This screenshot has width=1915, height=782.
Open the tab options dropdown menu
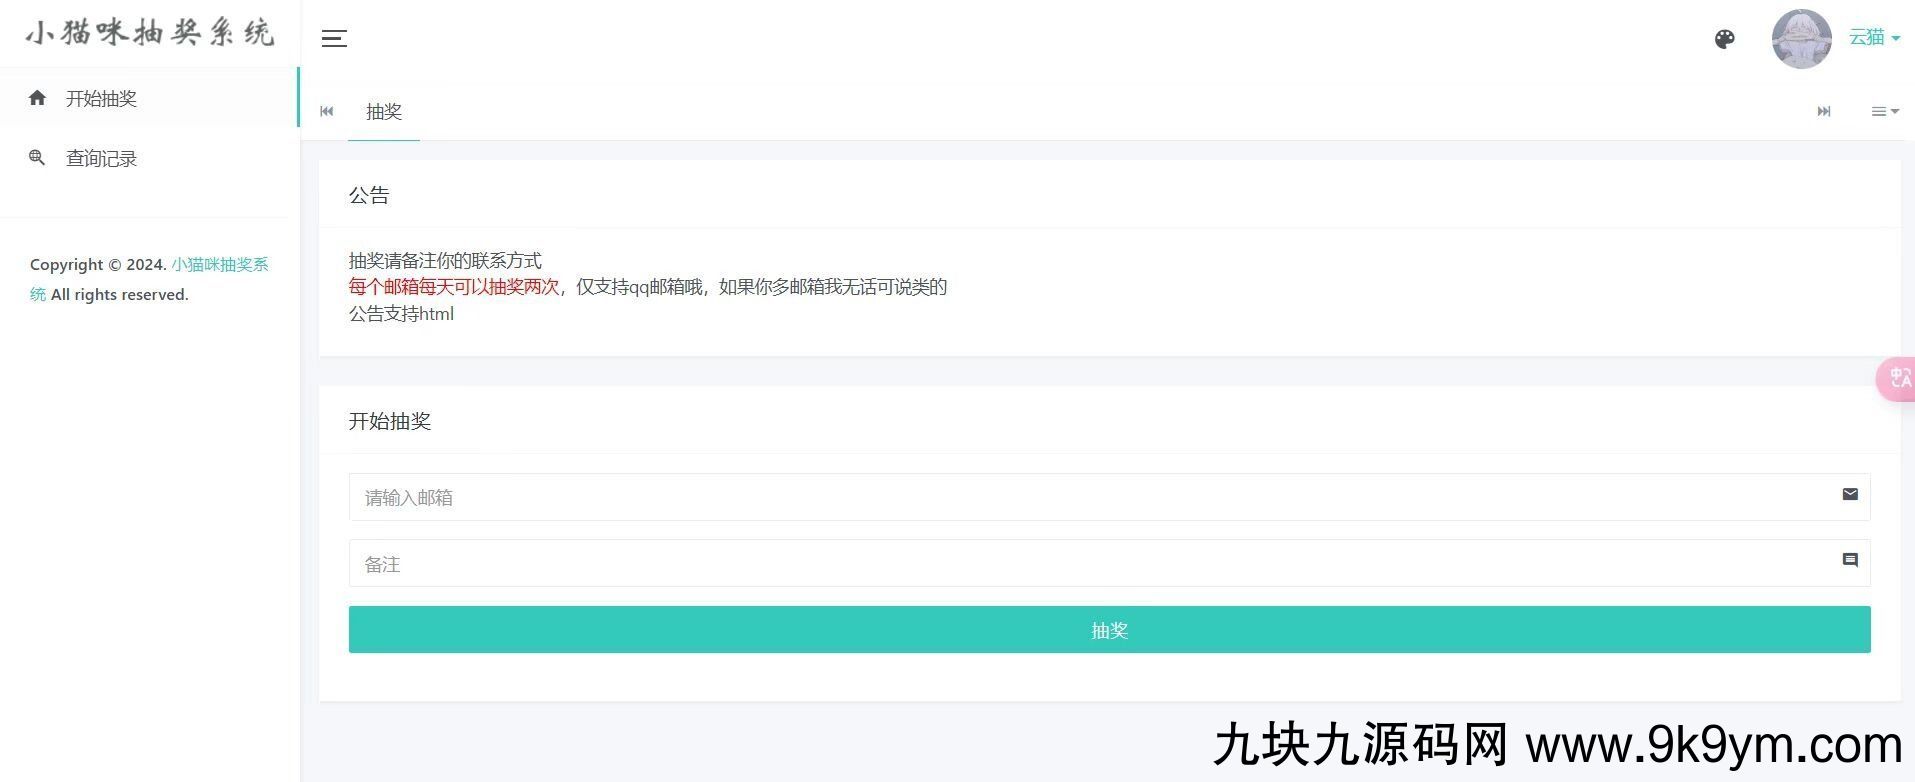(1884, 112)
